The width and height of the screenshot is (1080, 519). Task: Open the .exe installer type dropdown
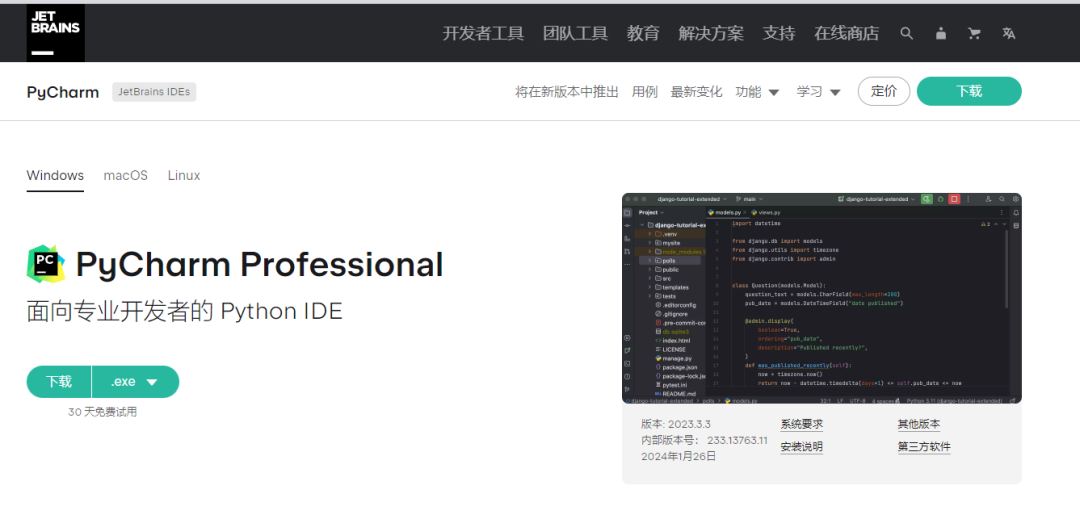[135, 382]
